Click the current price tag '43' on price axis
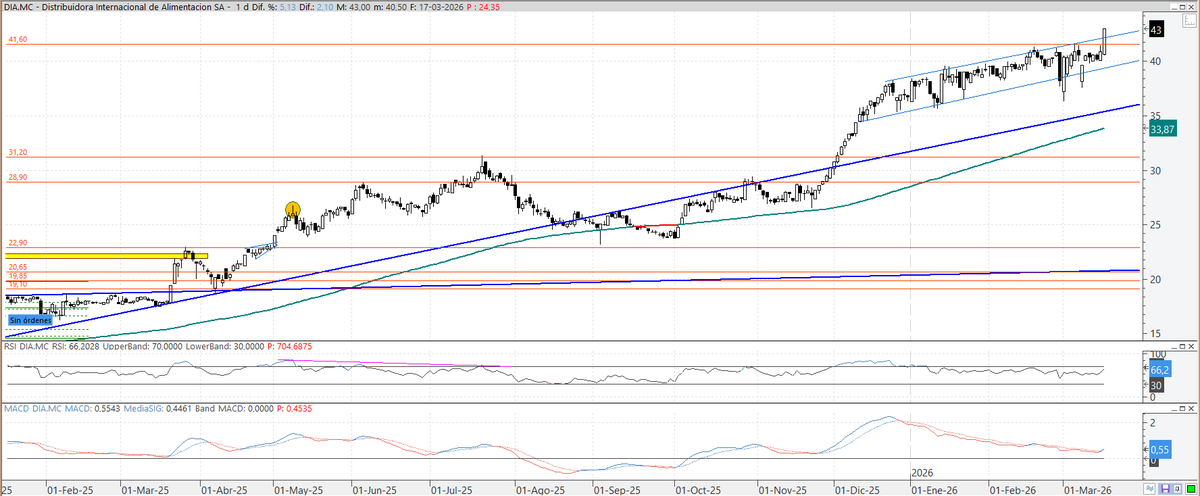Screen dimensions: 1200x496 [x=1156, y=31]
